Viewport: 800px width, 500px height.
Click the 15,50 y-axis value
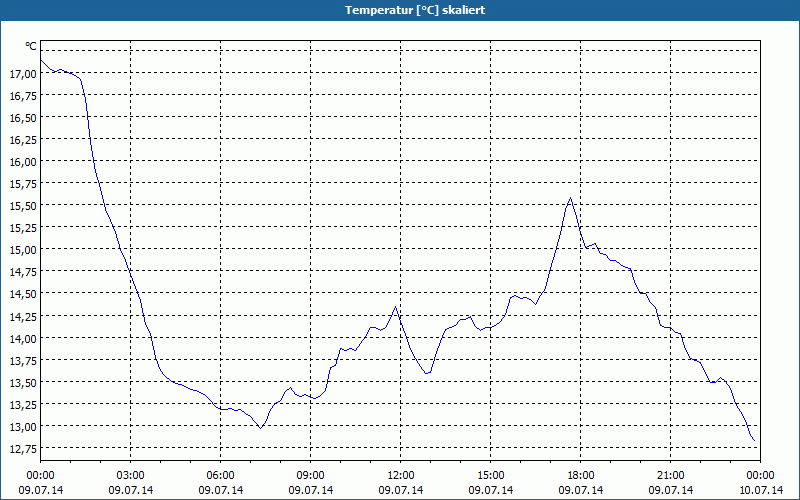[x=23, y=205]
